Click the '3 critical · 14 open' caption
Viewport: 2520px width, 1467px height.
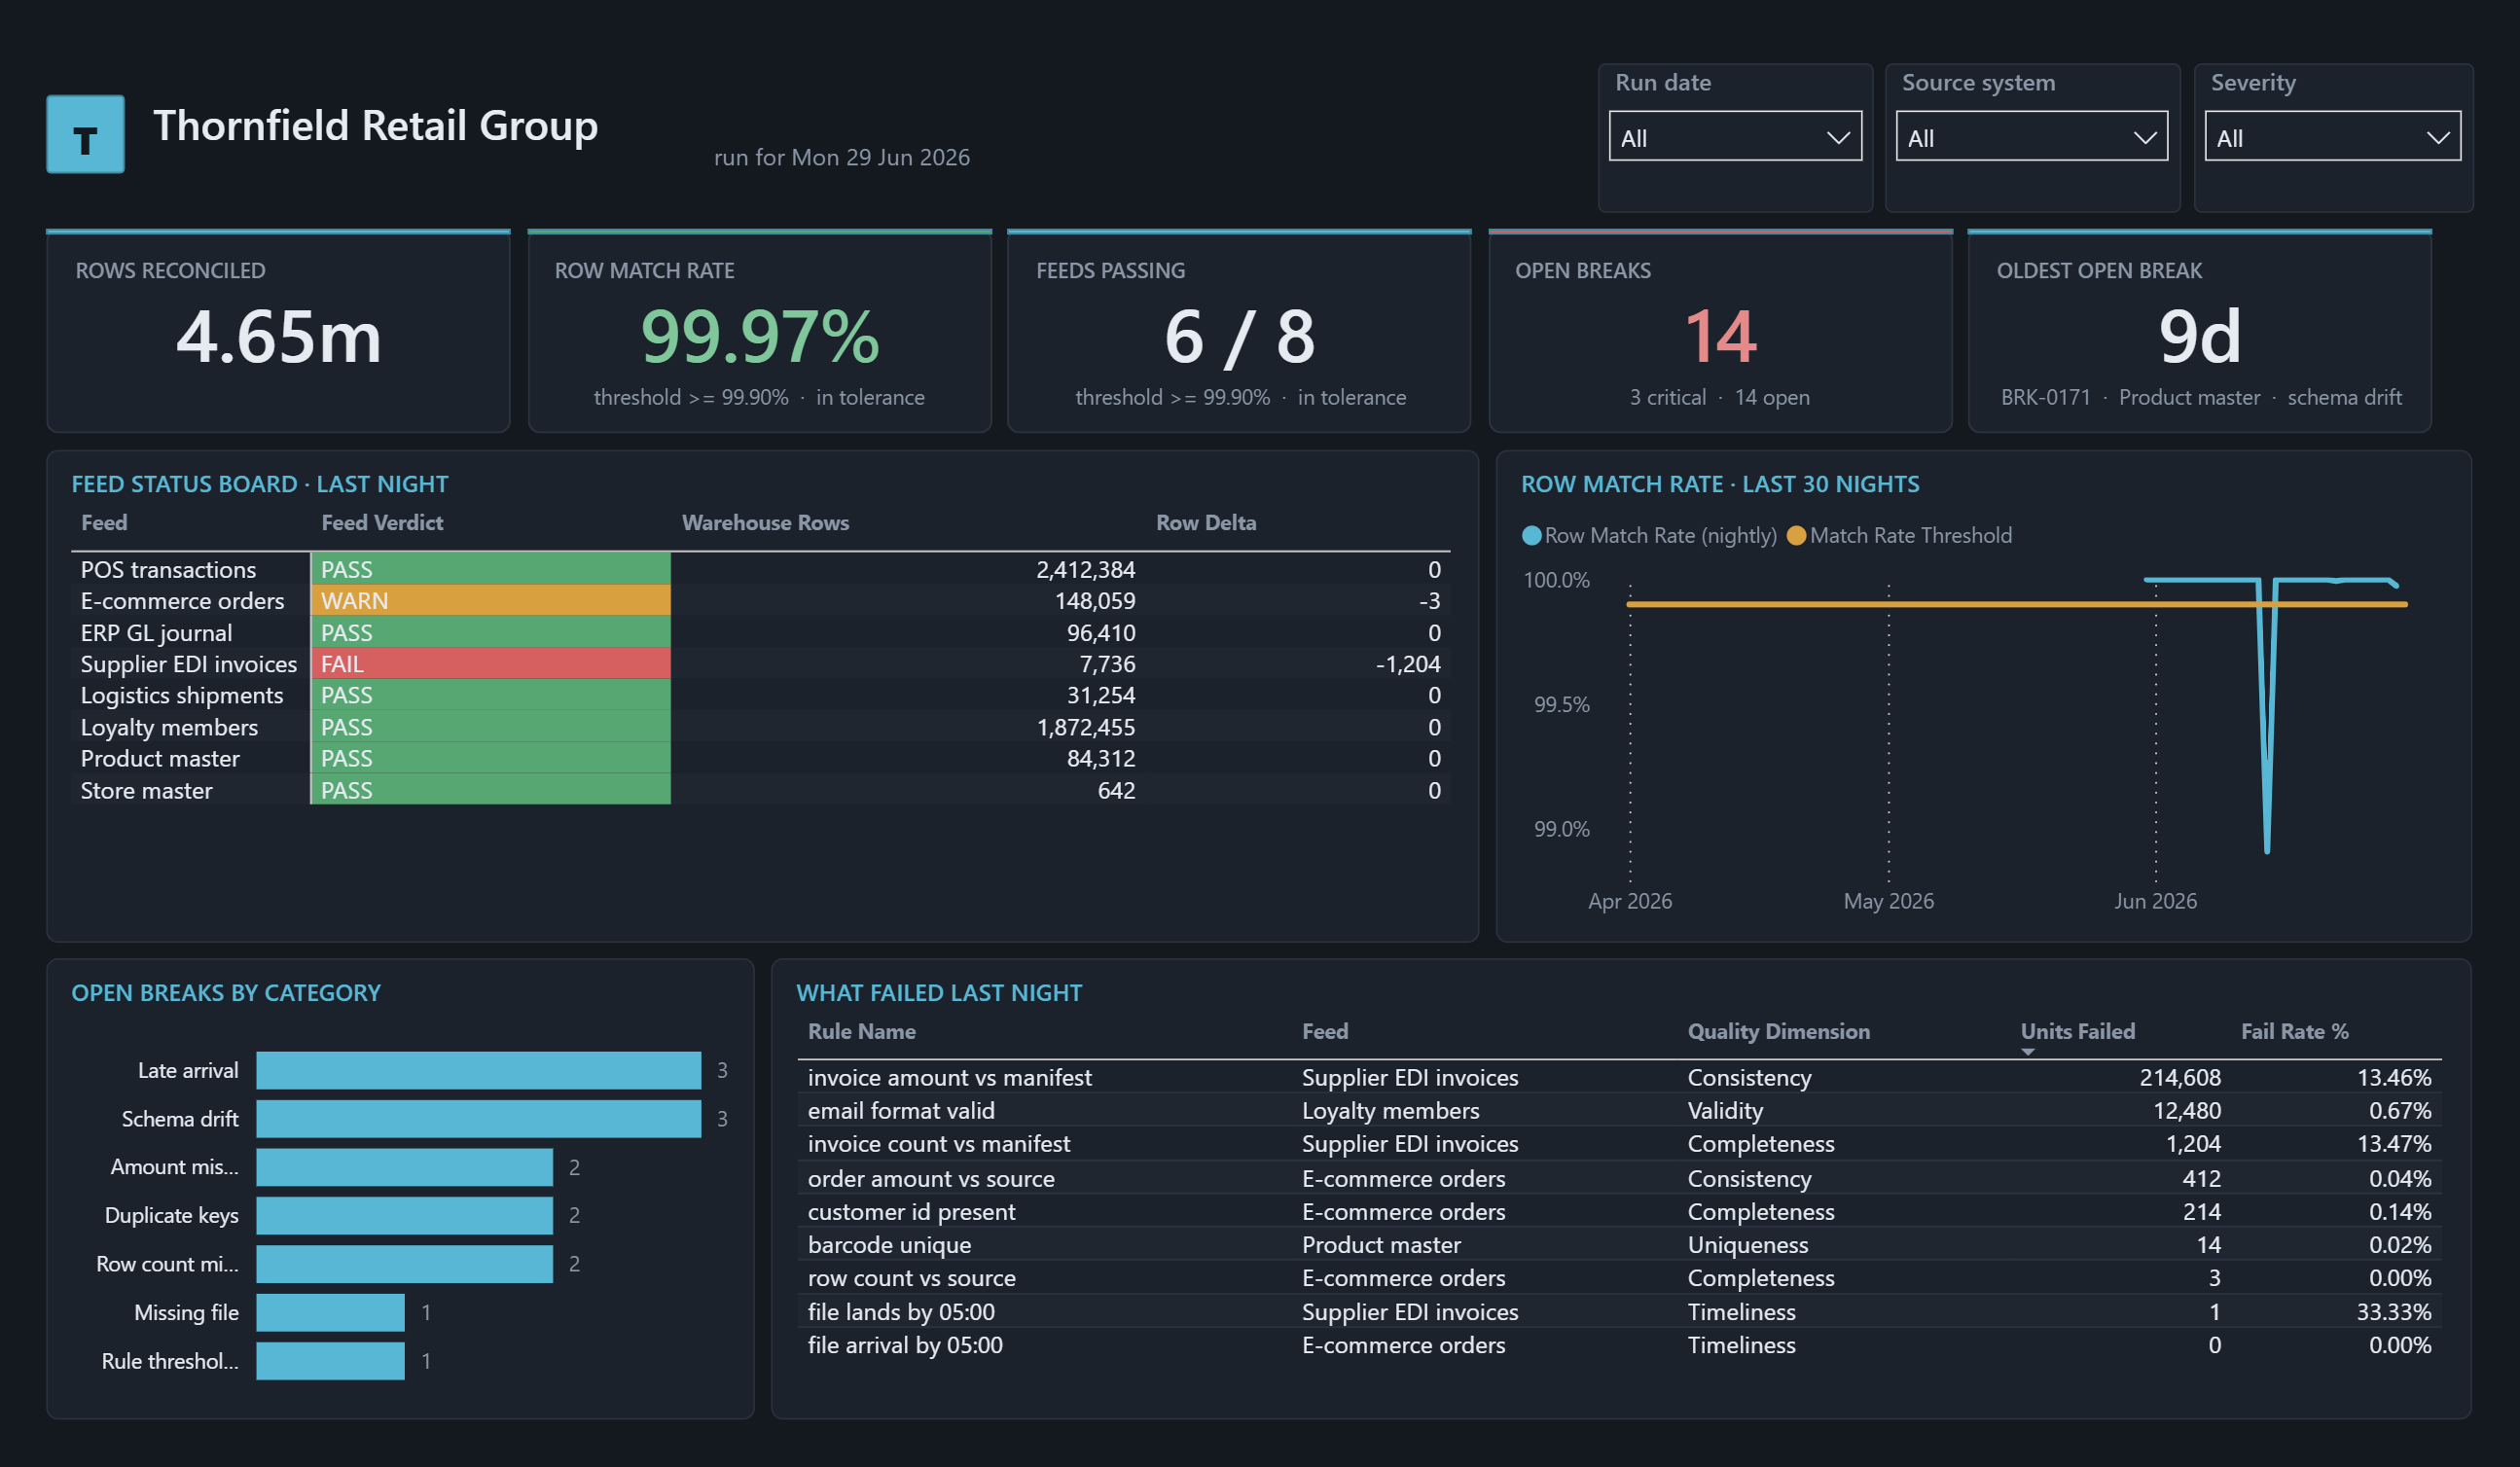click(1719, 397)
